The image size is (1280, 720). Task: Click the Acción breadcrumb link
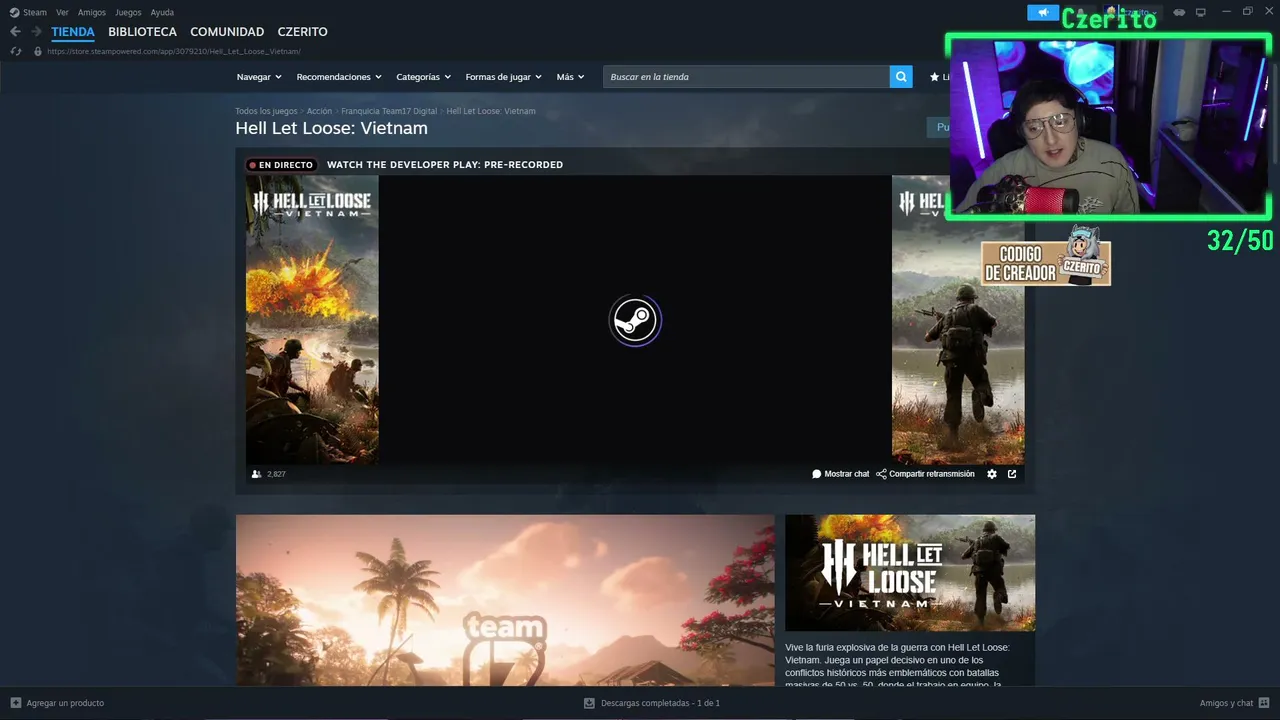(319, 111)
